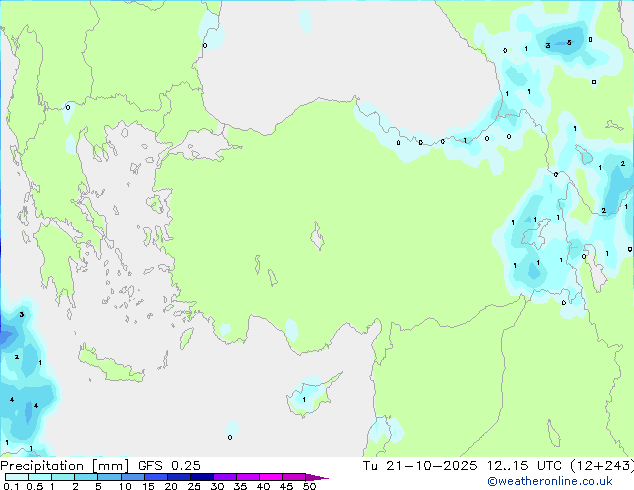634x490 pixels.
Task: Click the "0" value on Bulgarian Black Sea coast
Action: [x=205, y=45]
